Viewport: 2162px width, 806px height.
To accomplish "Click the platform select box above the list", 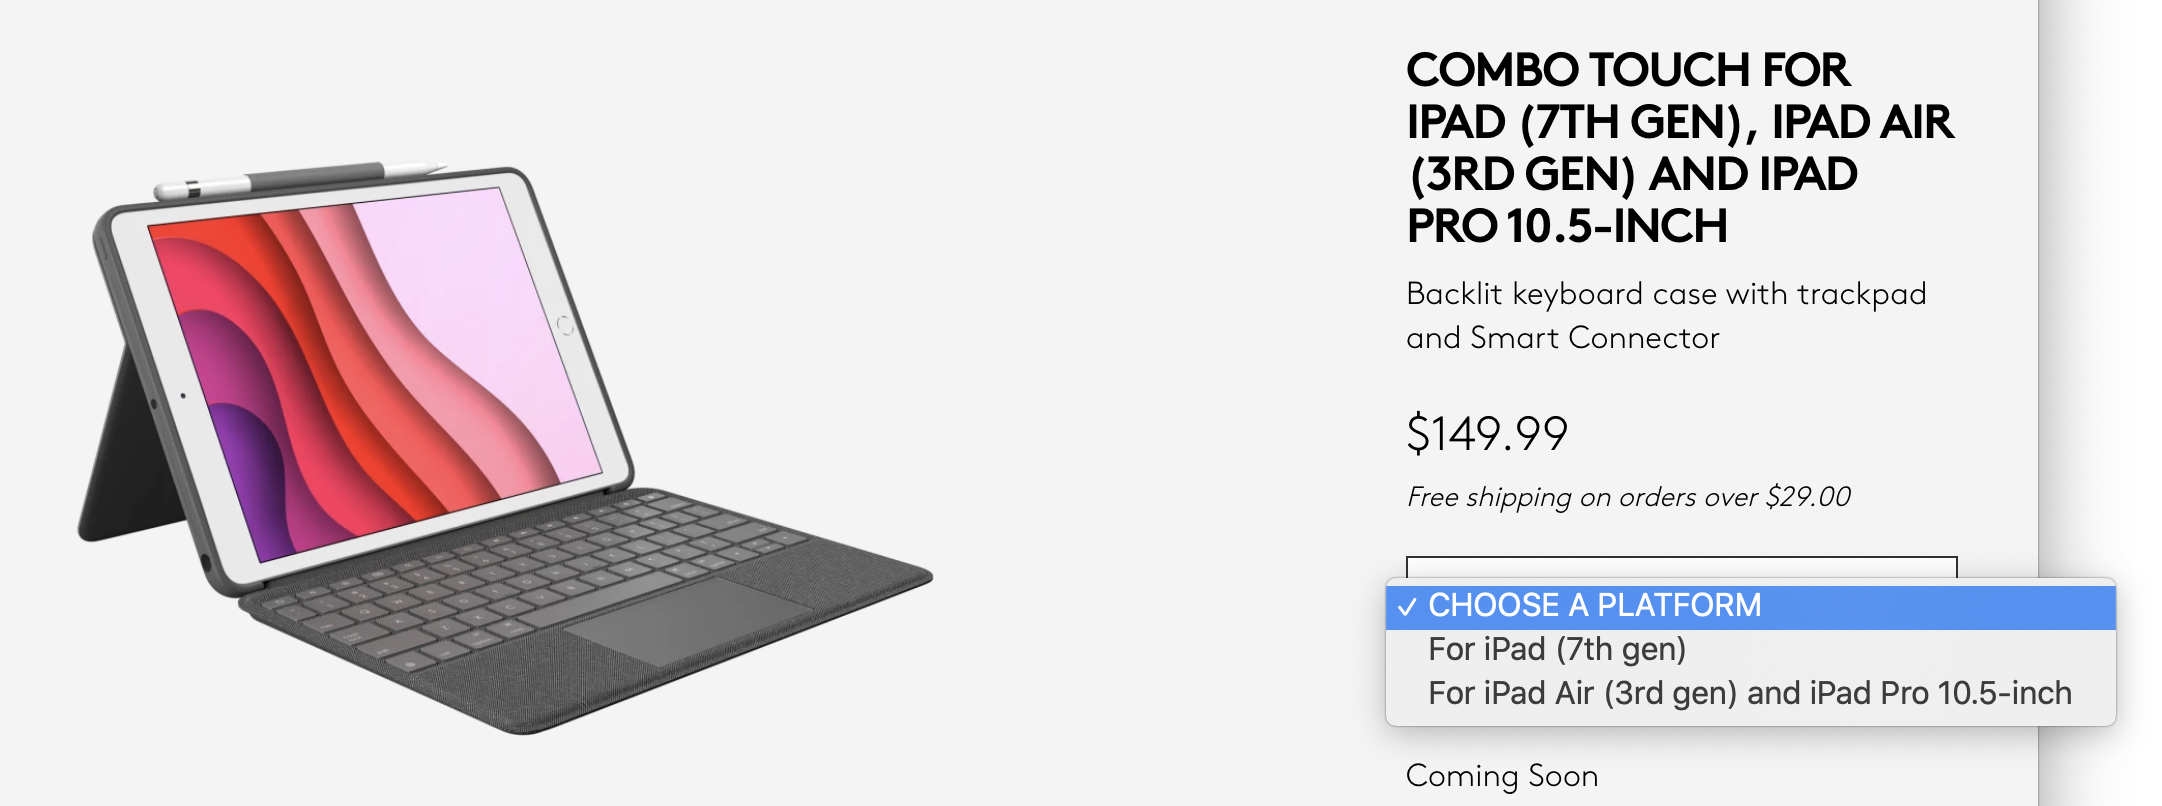I will coord(1680,567).
